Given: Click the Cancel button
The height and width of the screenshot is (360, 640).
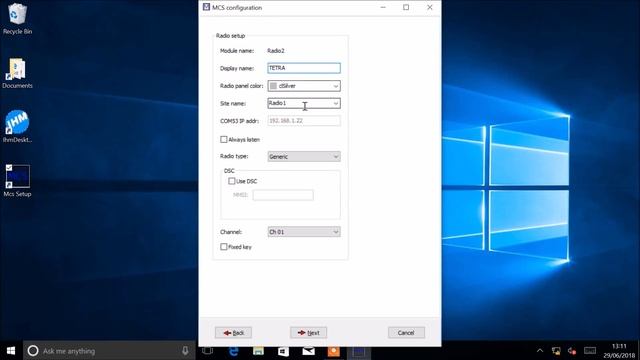Looking at the screenshot, I should (407, 333).
